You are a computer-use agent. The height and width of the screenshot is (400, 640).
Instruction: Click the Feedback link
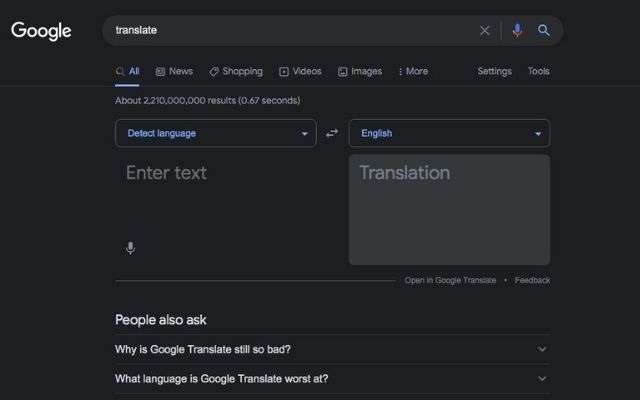(532, 280)
